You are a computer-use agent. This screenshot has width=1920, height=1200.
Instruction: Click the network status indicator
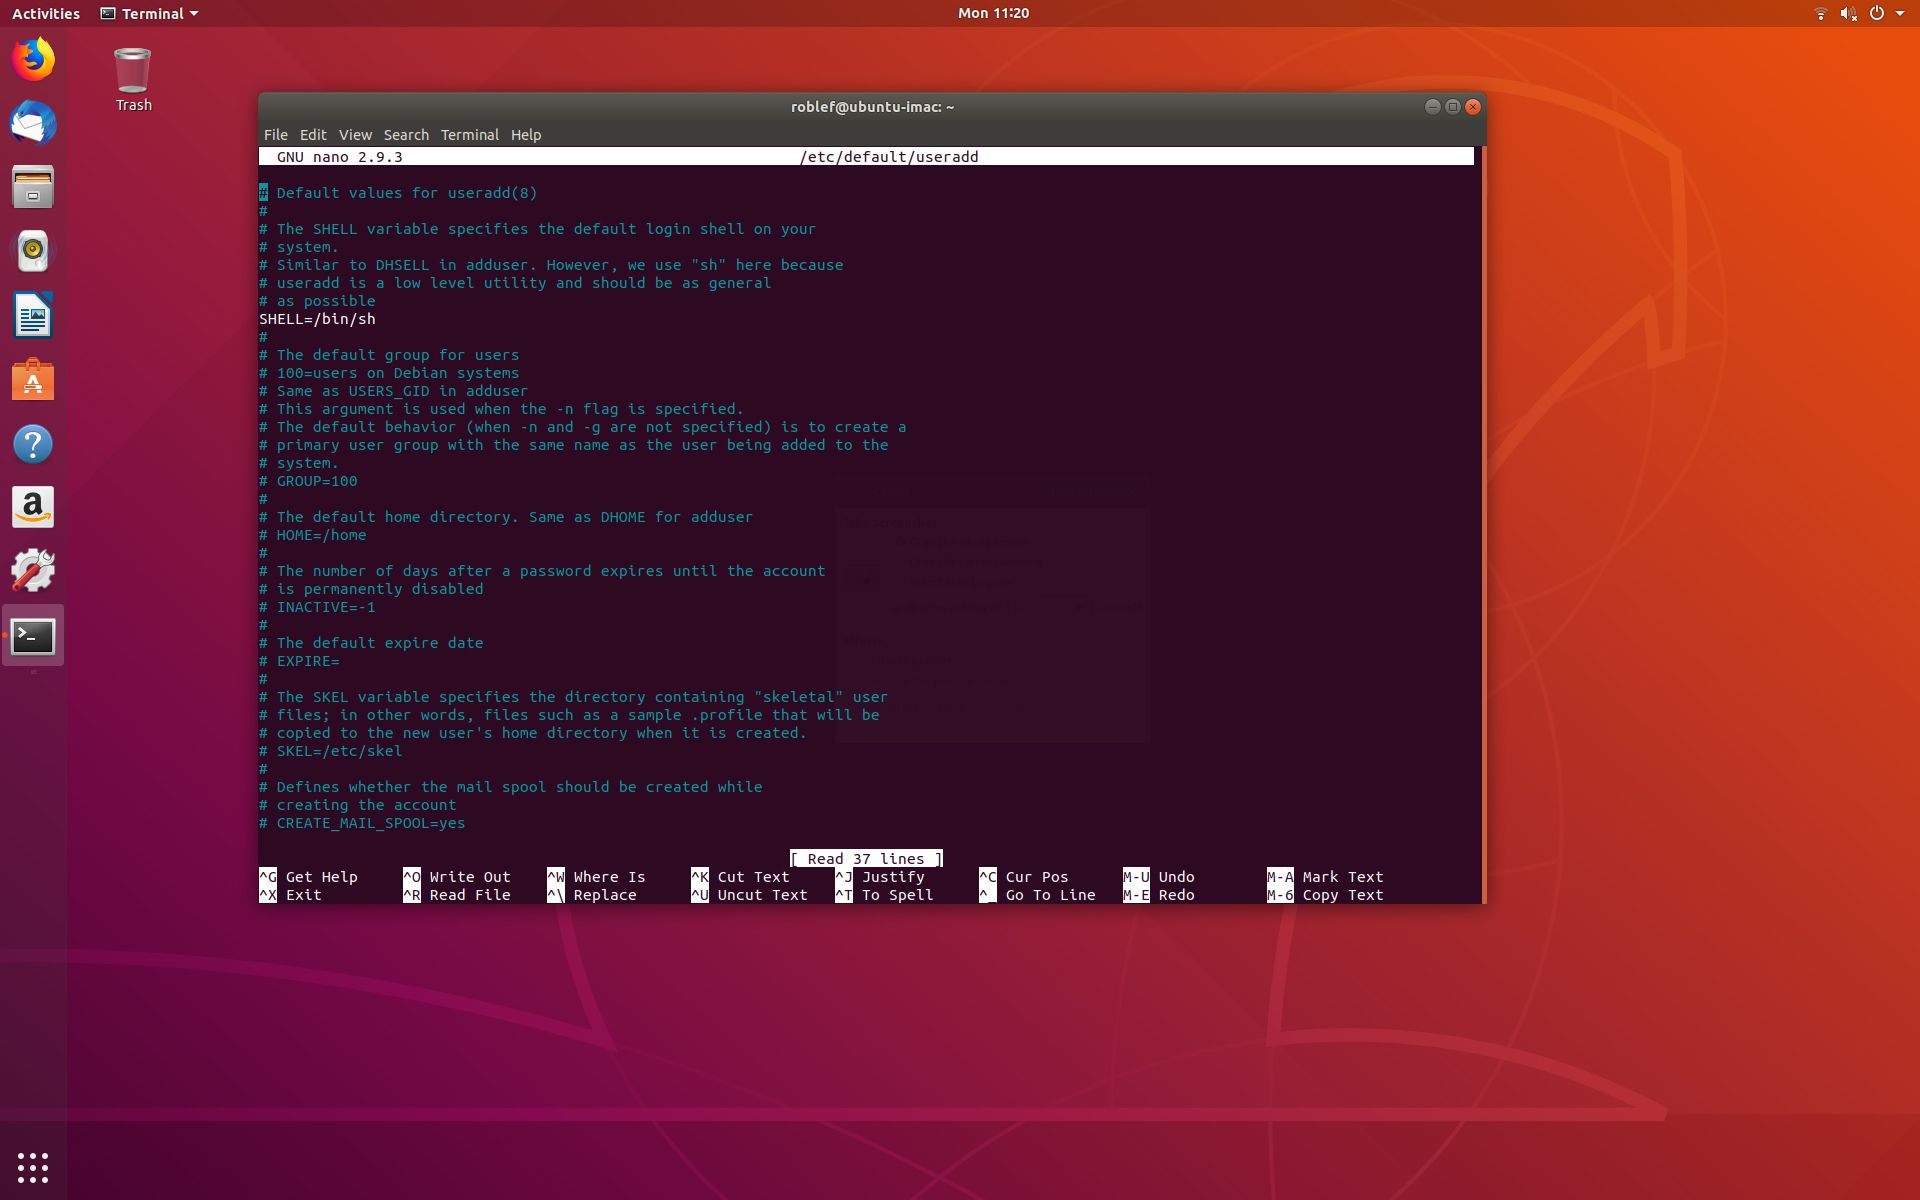(x=1821, y=13)
